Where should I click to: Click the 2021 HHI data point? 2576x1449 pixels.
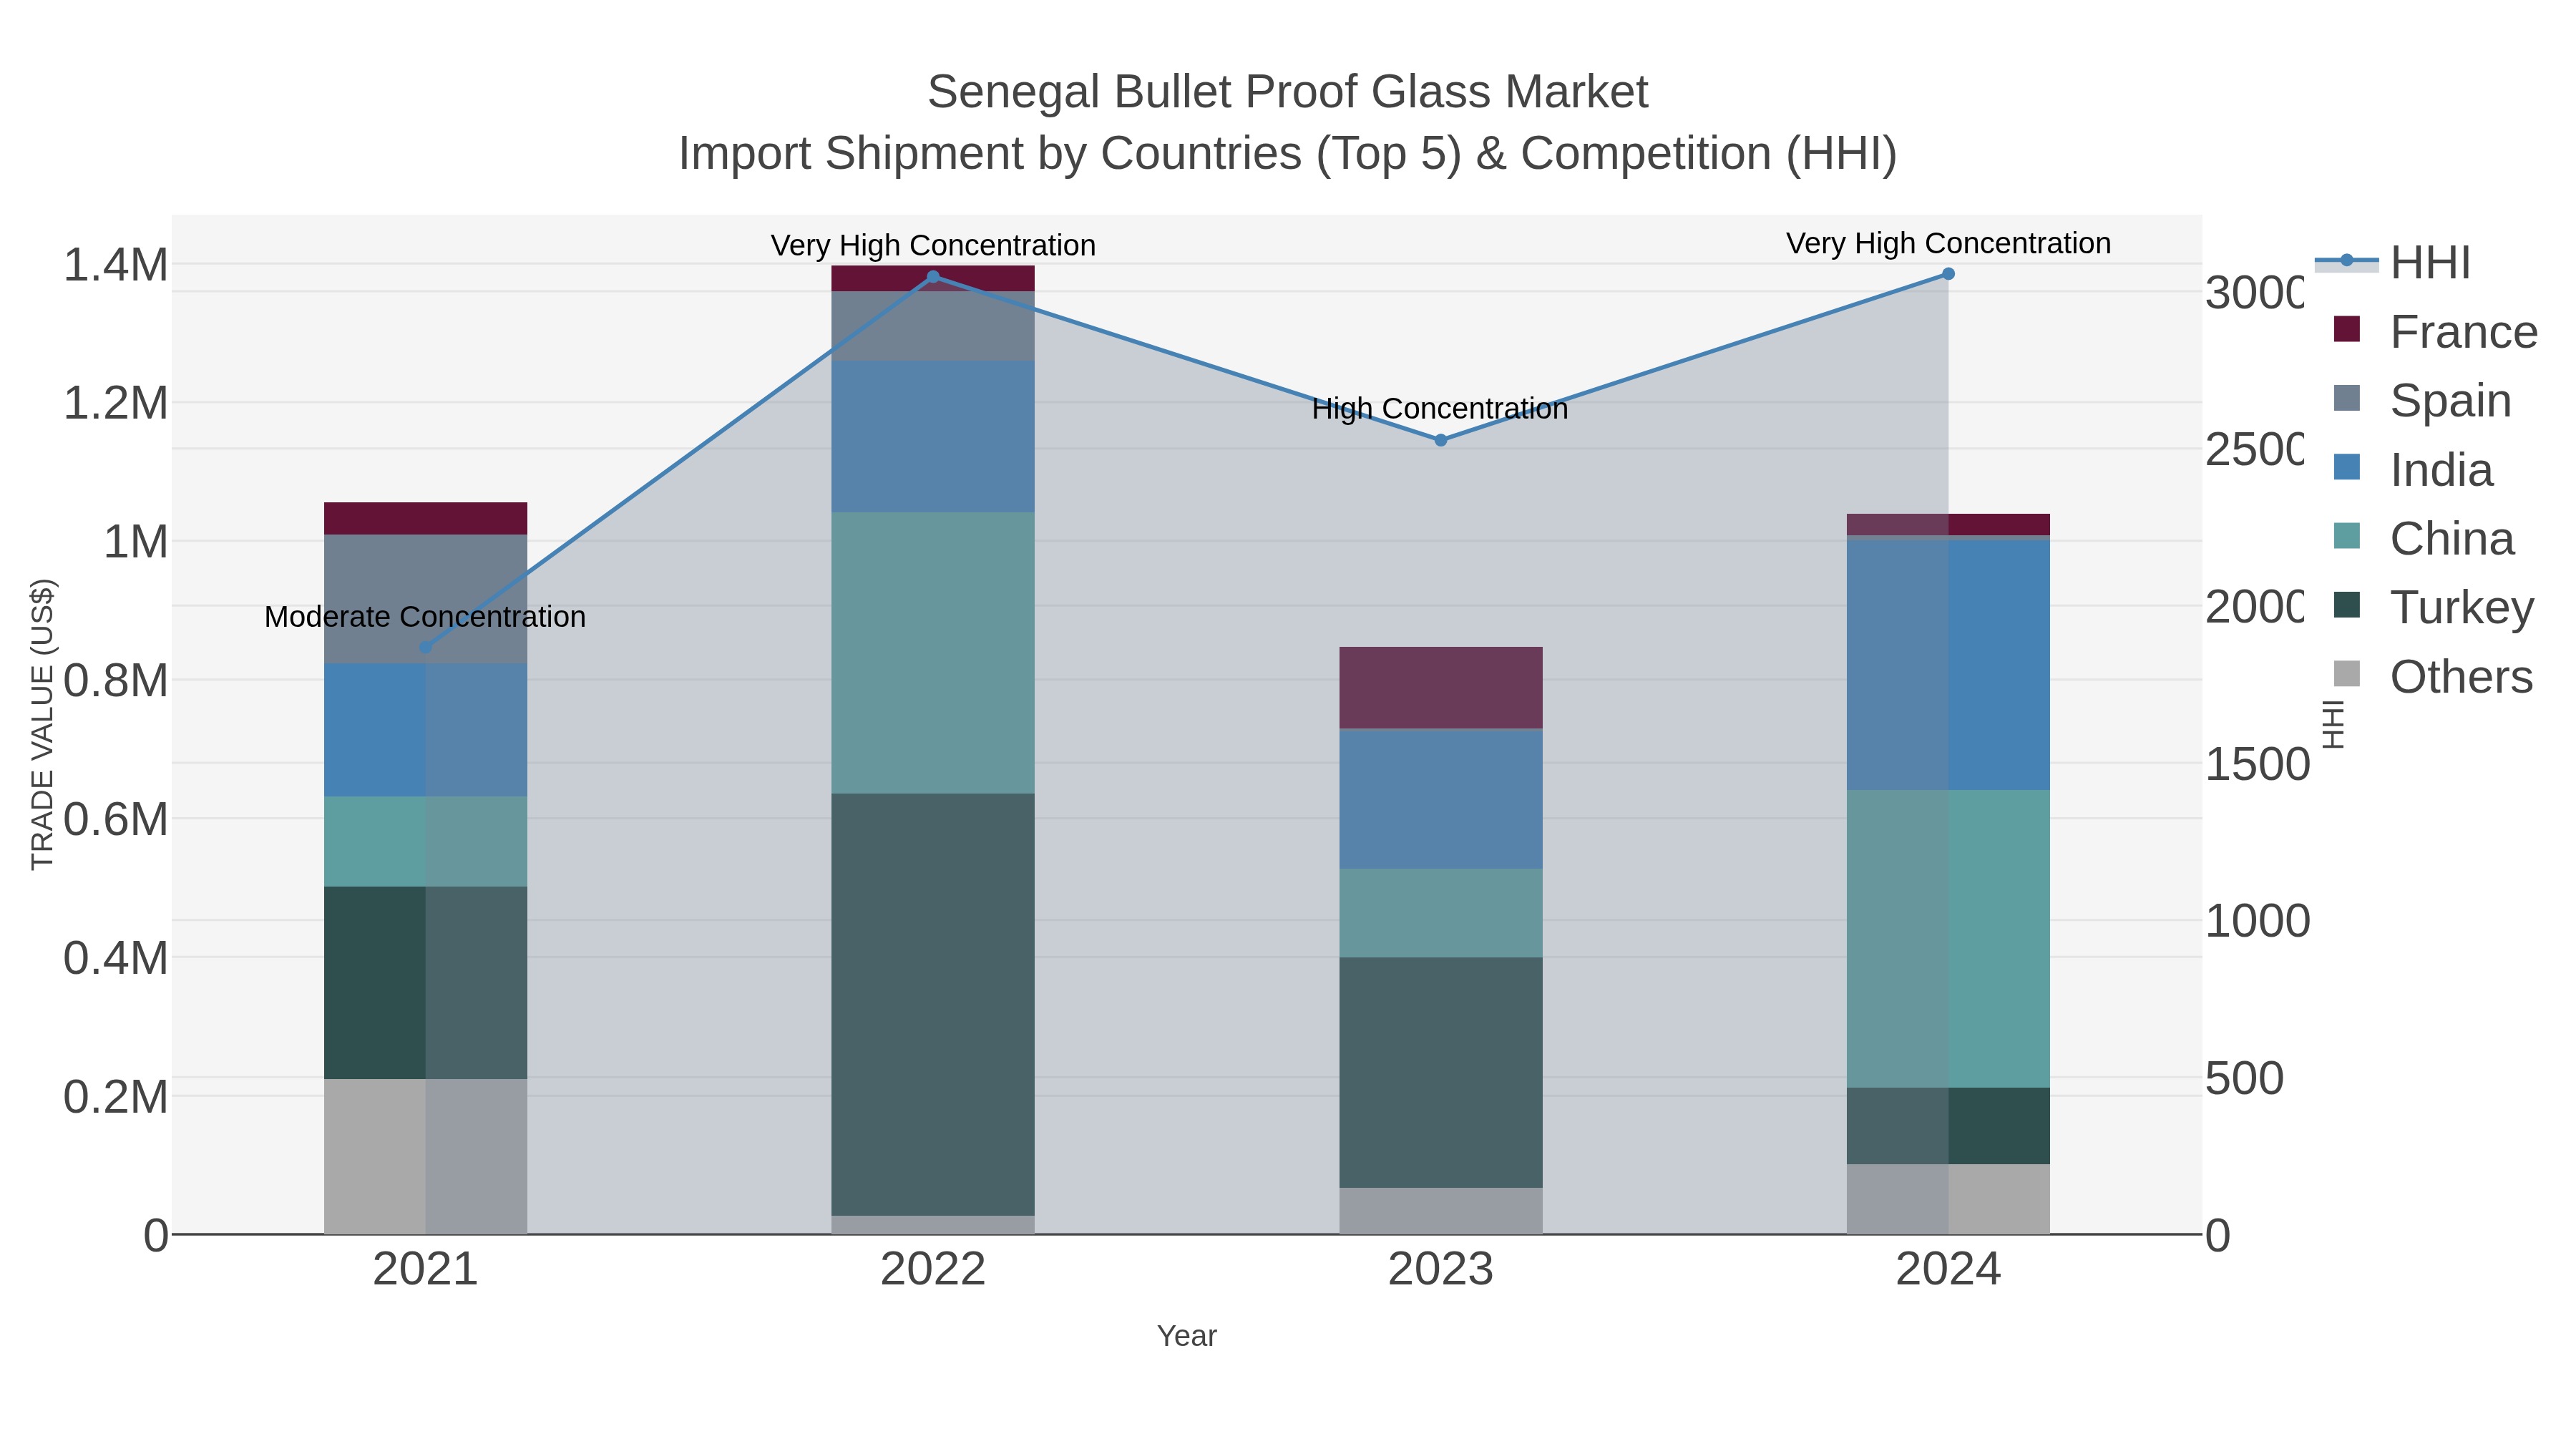click(425, 647)
